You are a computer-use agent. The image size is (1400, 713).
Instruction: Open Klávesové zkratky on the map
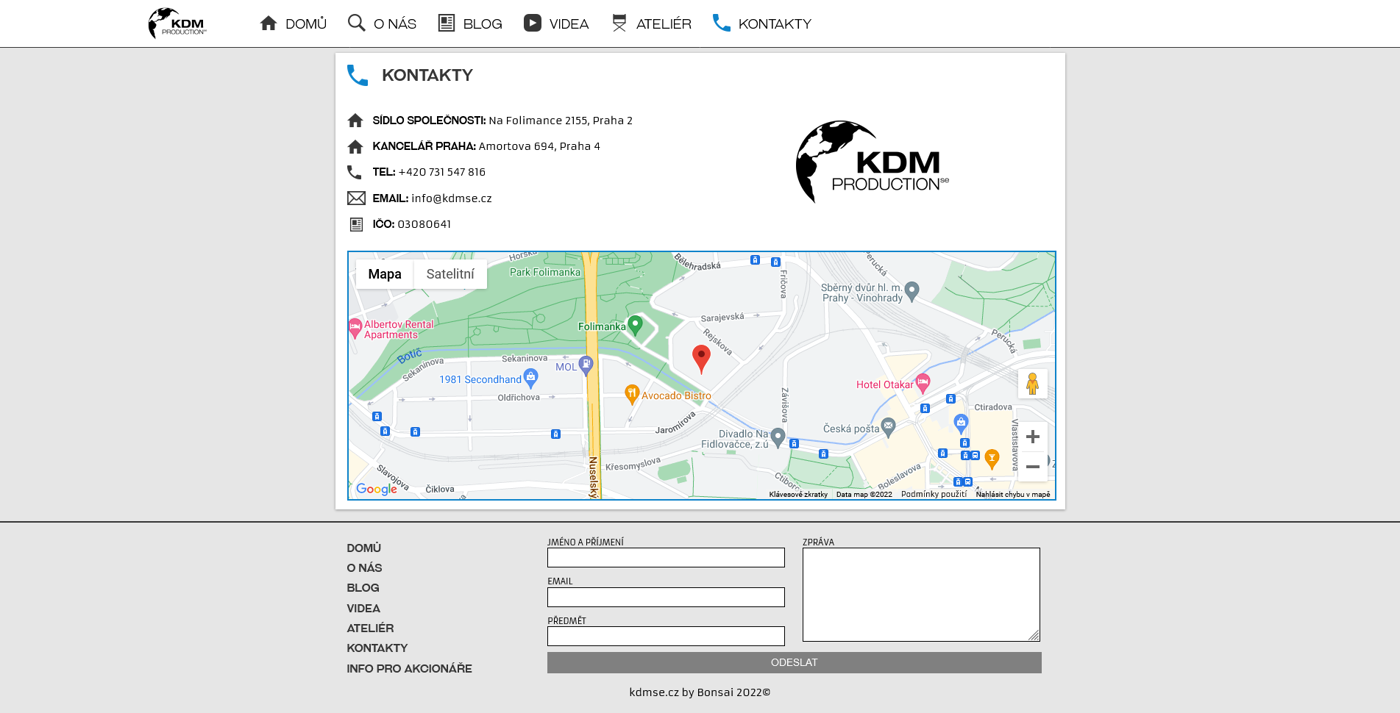798,494
